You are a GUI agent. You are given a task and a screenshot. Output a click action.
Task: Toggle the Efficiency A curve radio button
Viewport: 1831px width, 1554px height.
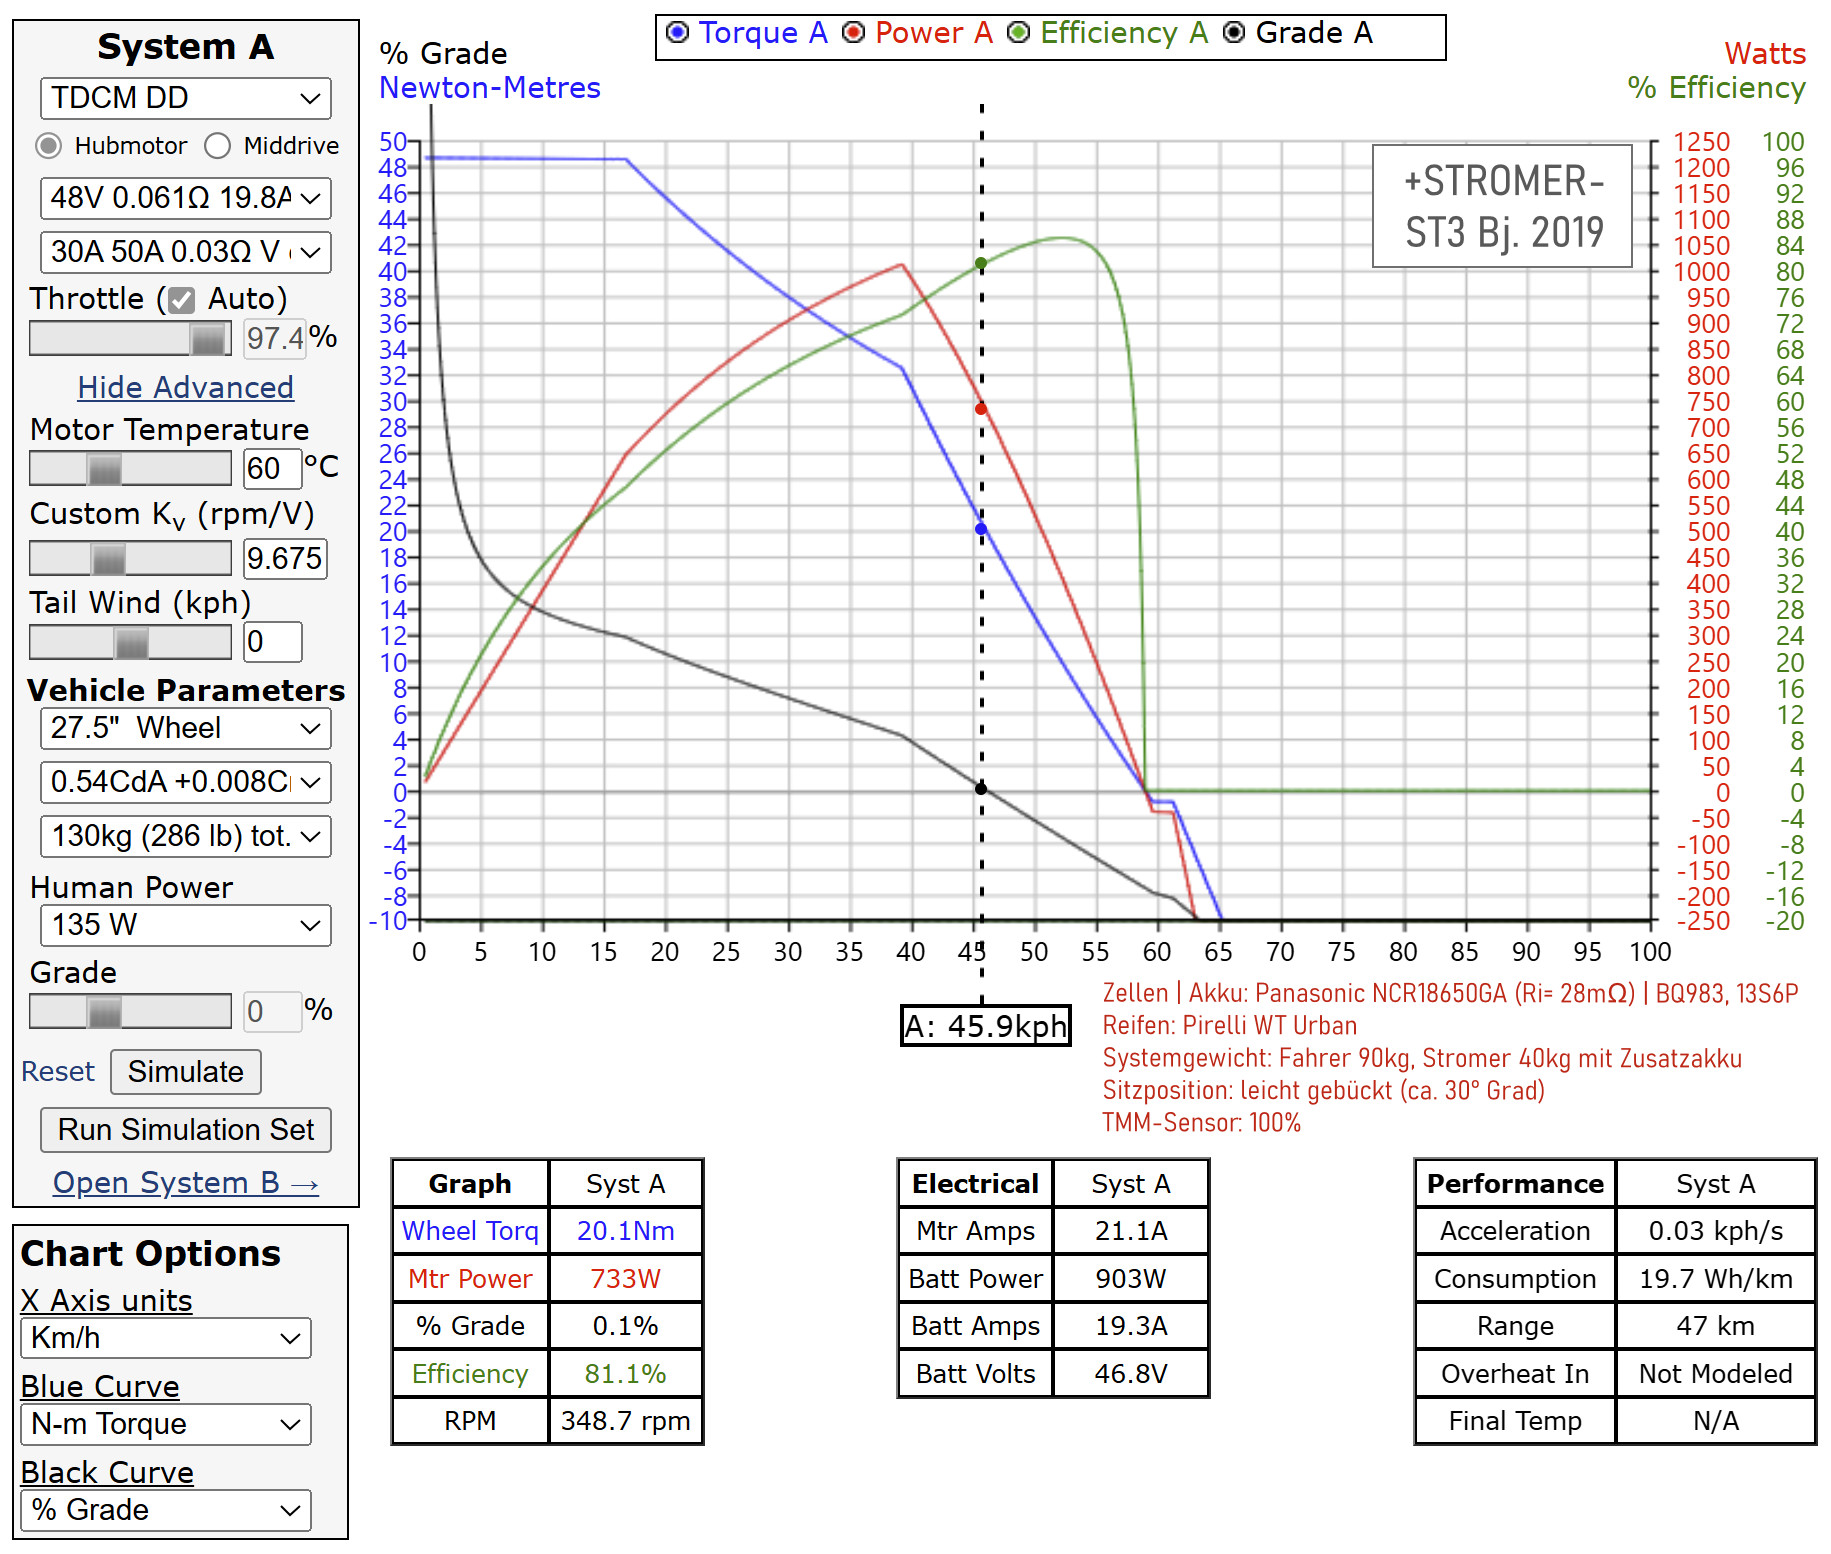[1018, 33]
